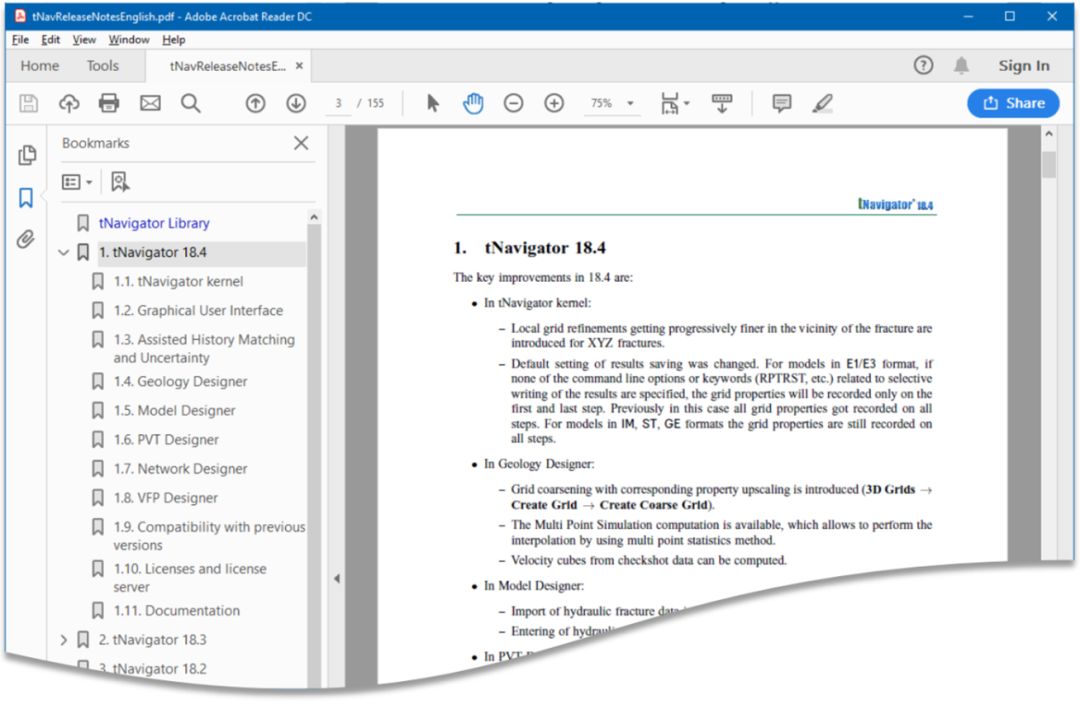Open 1.7. Network Designer bookmark
Screen dimensions: 1080x705
tap(180, 468)
